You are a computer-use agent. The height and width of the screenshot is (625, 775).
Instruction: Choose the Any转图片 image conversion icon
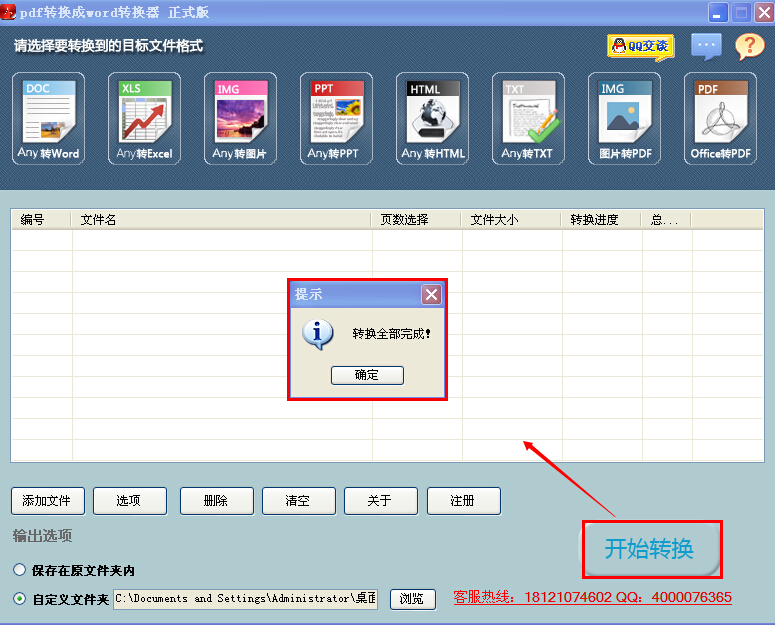240,119
